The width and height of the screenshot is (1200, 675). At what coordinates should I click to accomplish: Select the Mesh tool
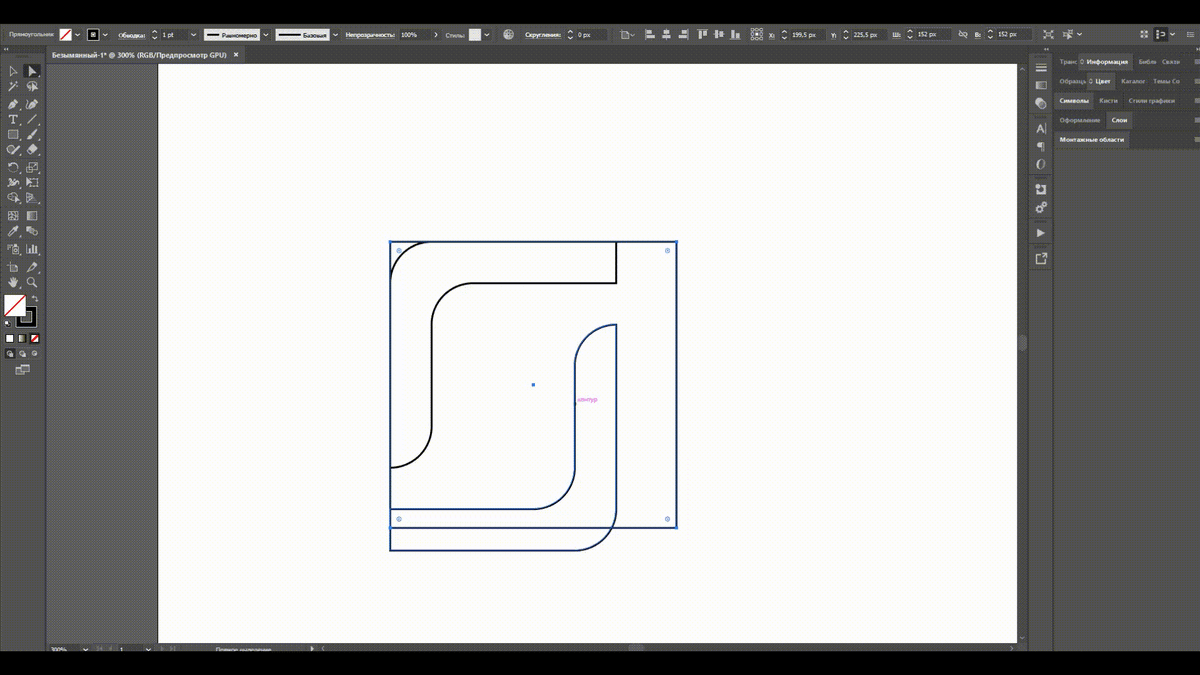pyautogui.click(x=13, y=215)
